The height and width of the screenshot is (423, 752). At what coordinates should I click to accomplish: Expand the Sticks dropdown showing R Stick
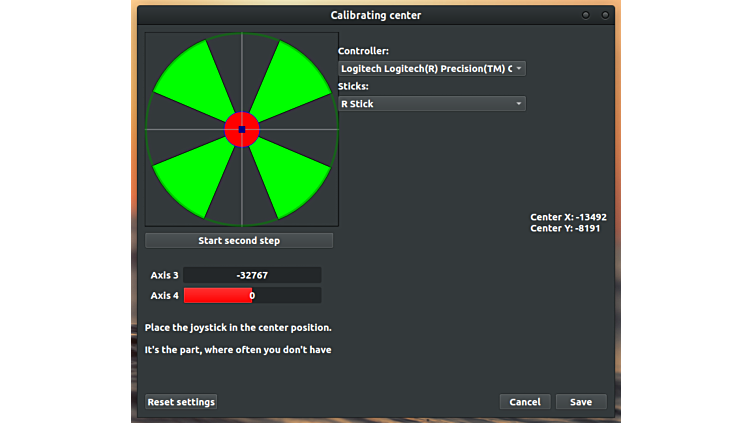pos(431,104)
